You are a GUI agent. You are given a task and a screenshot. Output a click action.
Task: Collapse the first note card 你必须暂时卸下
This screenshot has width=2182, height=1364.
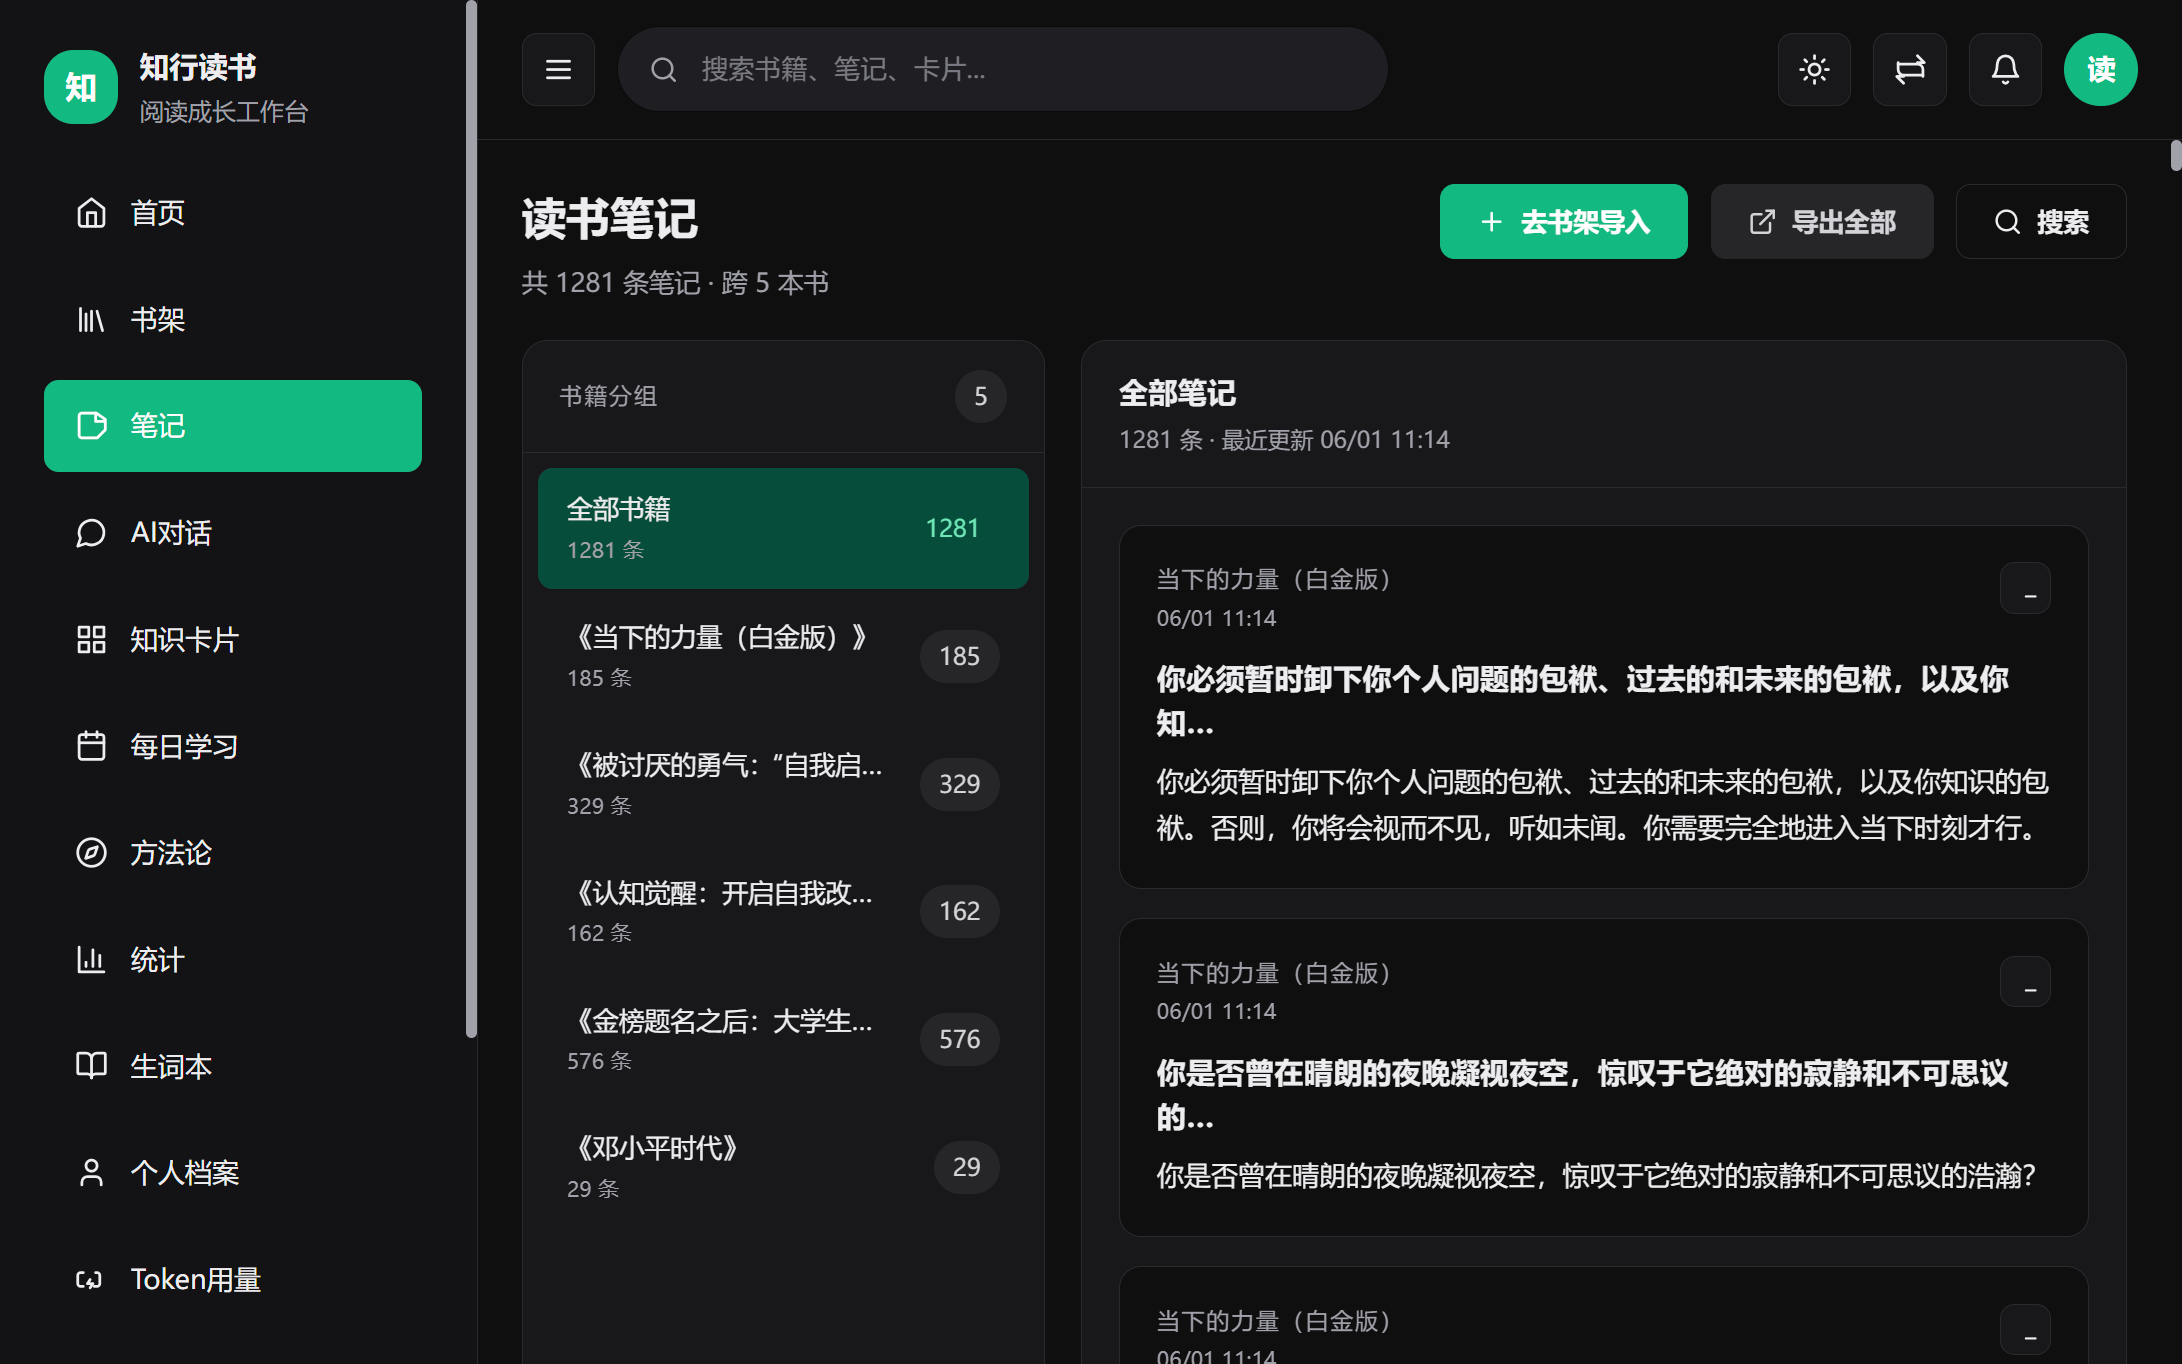point(2025,588)
